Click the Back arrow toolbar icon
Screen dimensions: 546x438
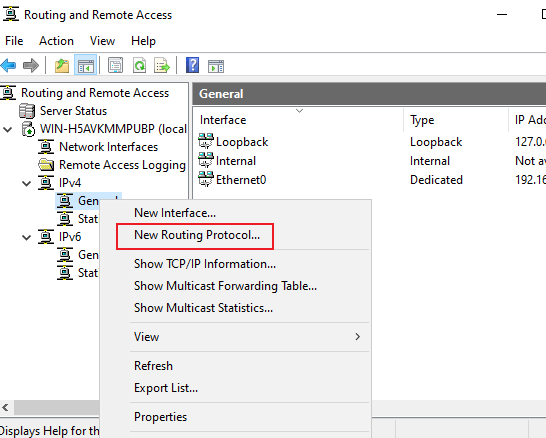[x=9, y=65]
